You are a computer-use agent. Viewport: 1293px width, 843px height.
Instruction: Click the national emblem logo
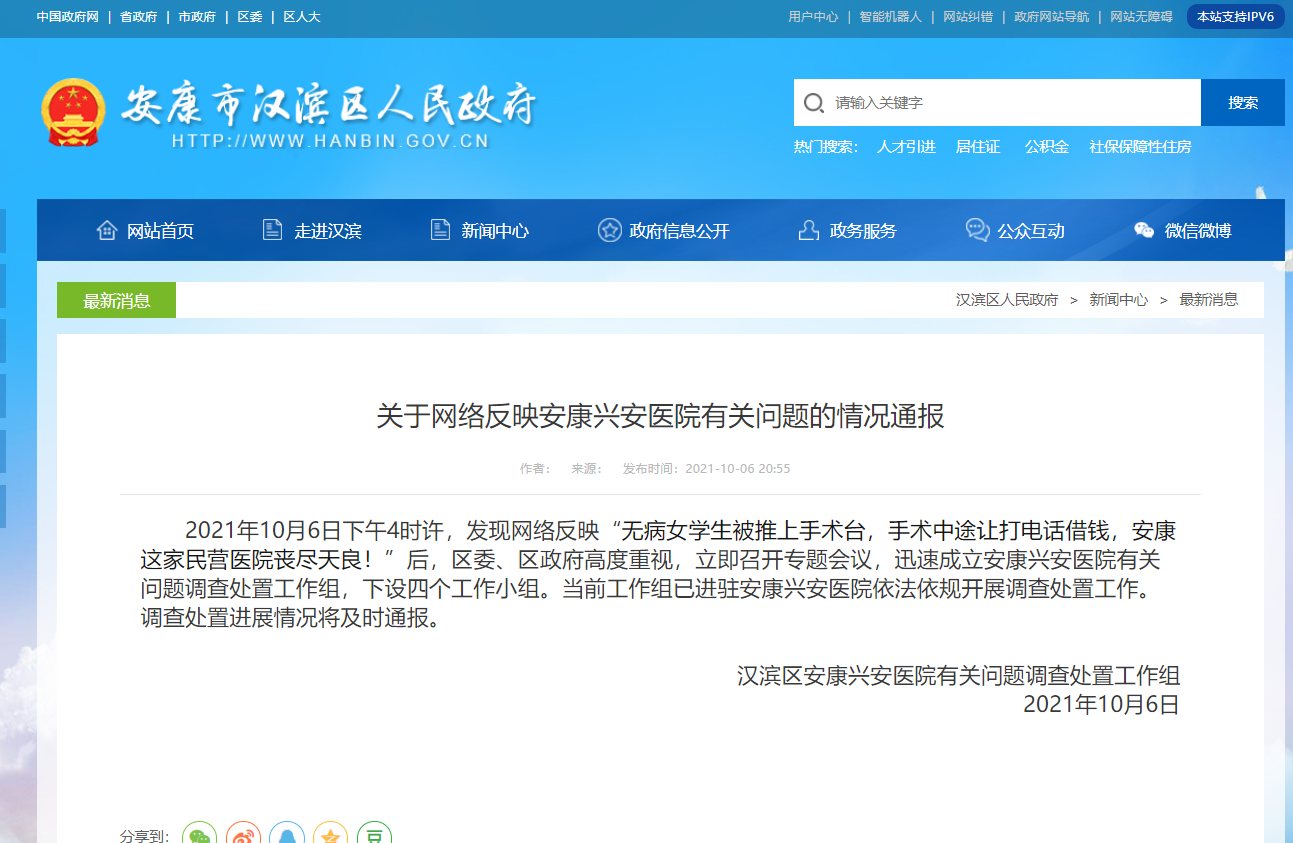[x=72, y=112]
